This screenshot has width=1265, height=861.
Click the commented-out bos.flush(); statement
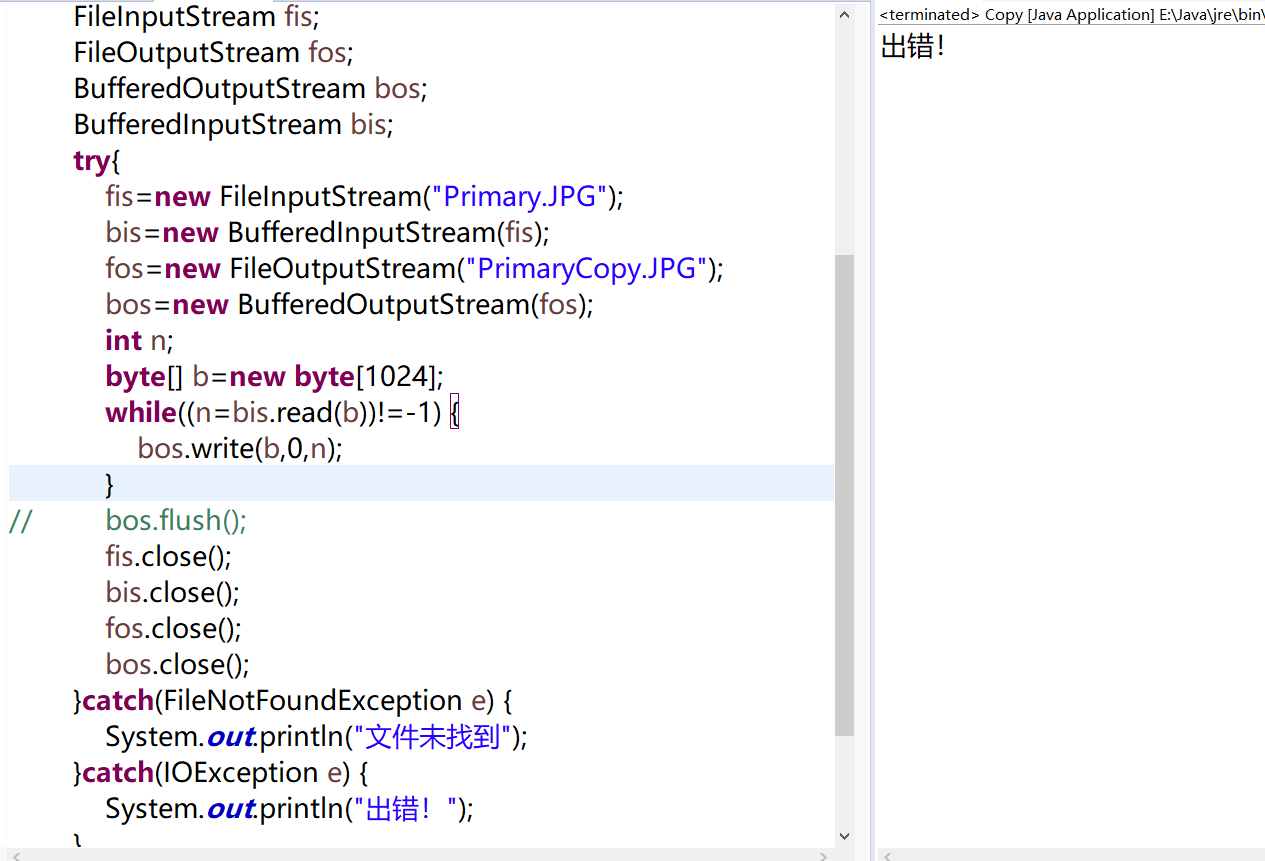[176, 520]
